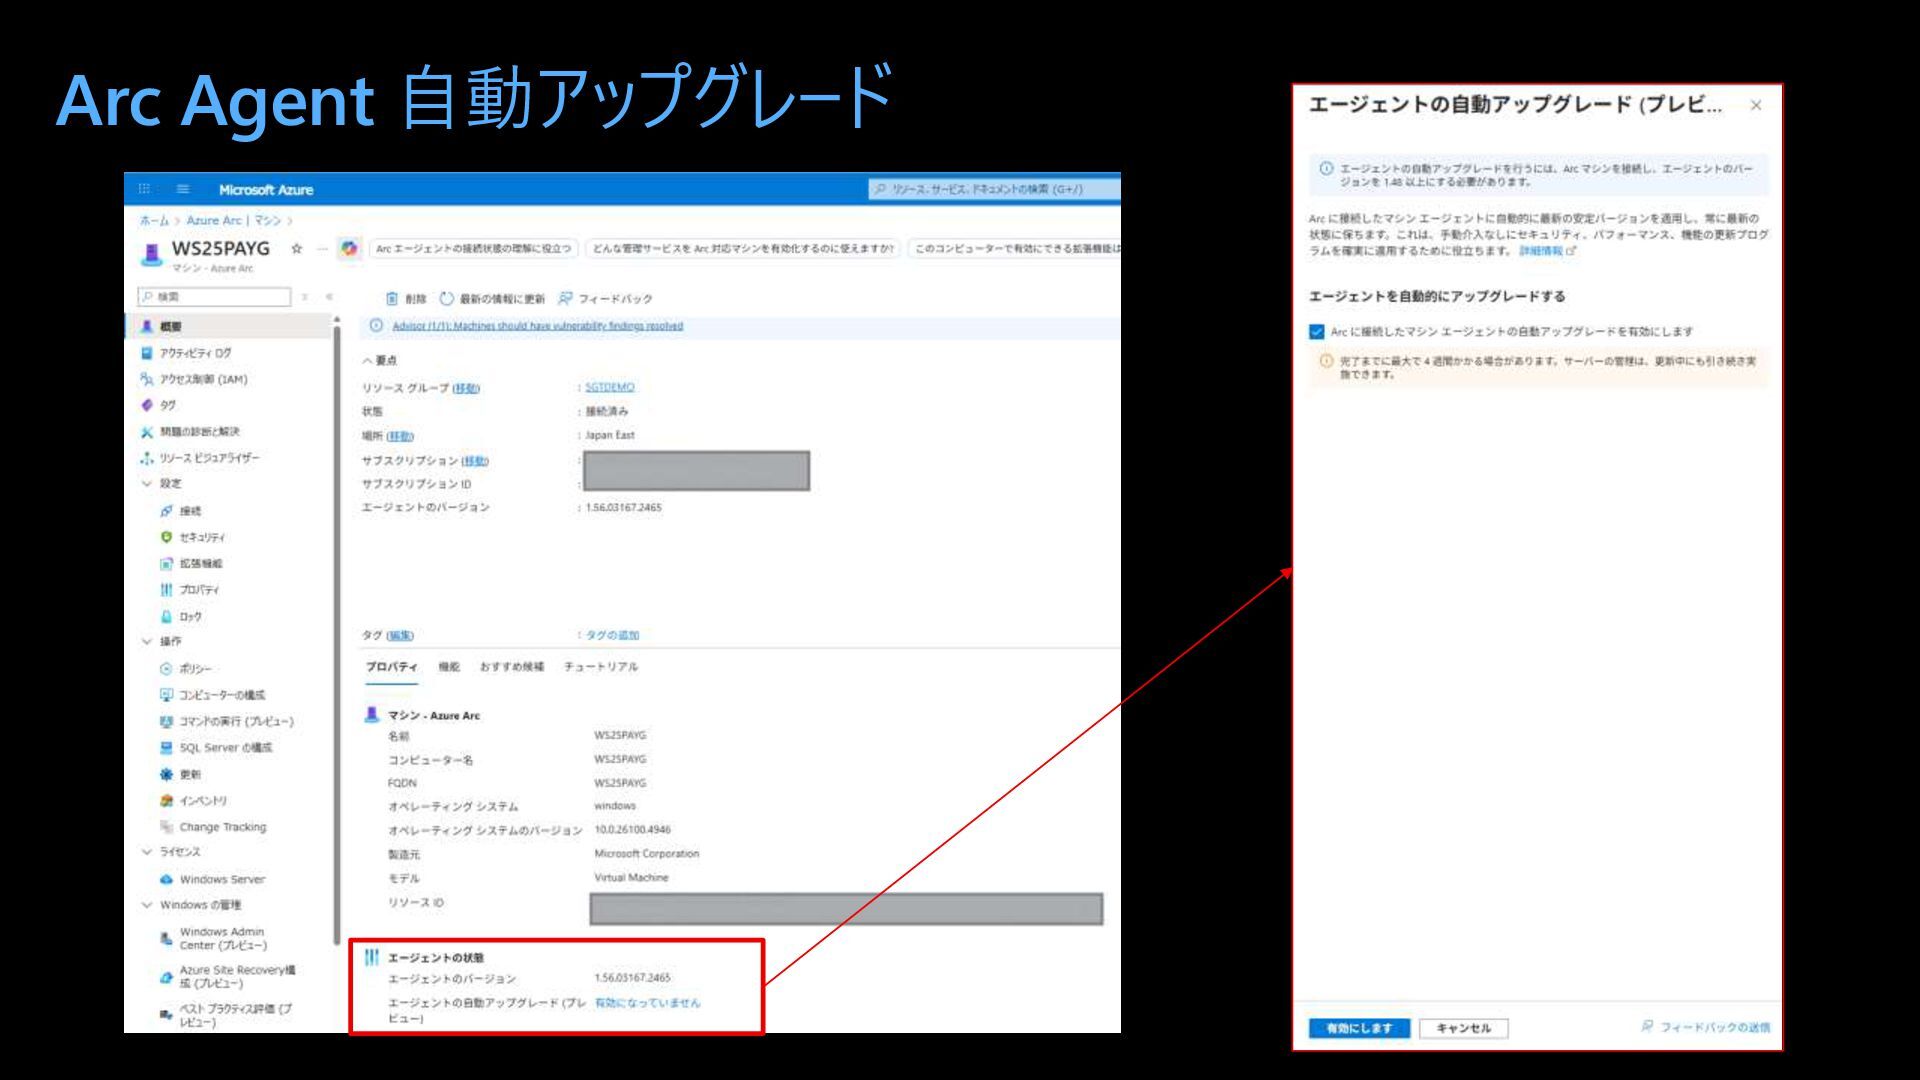1920x1080 pixels.
Task: Select the チュートリアル tab
Action: (601, 667)
